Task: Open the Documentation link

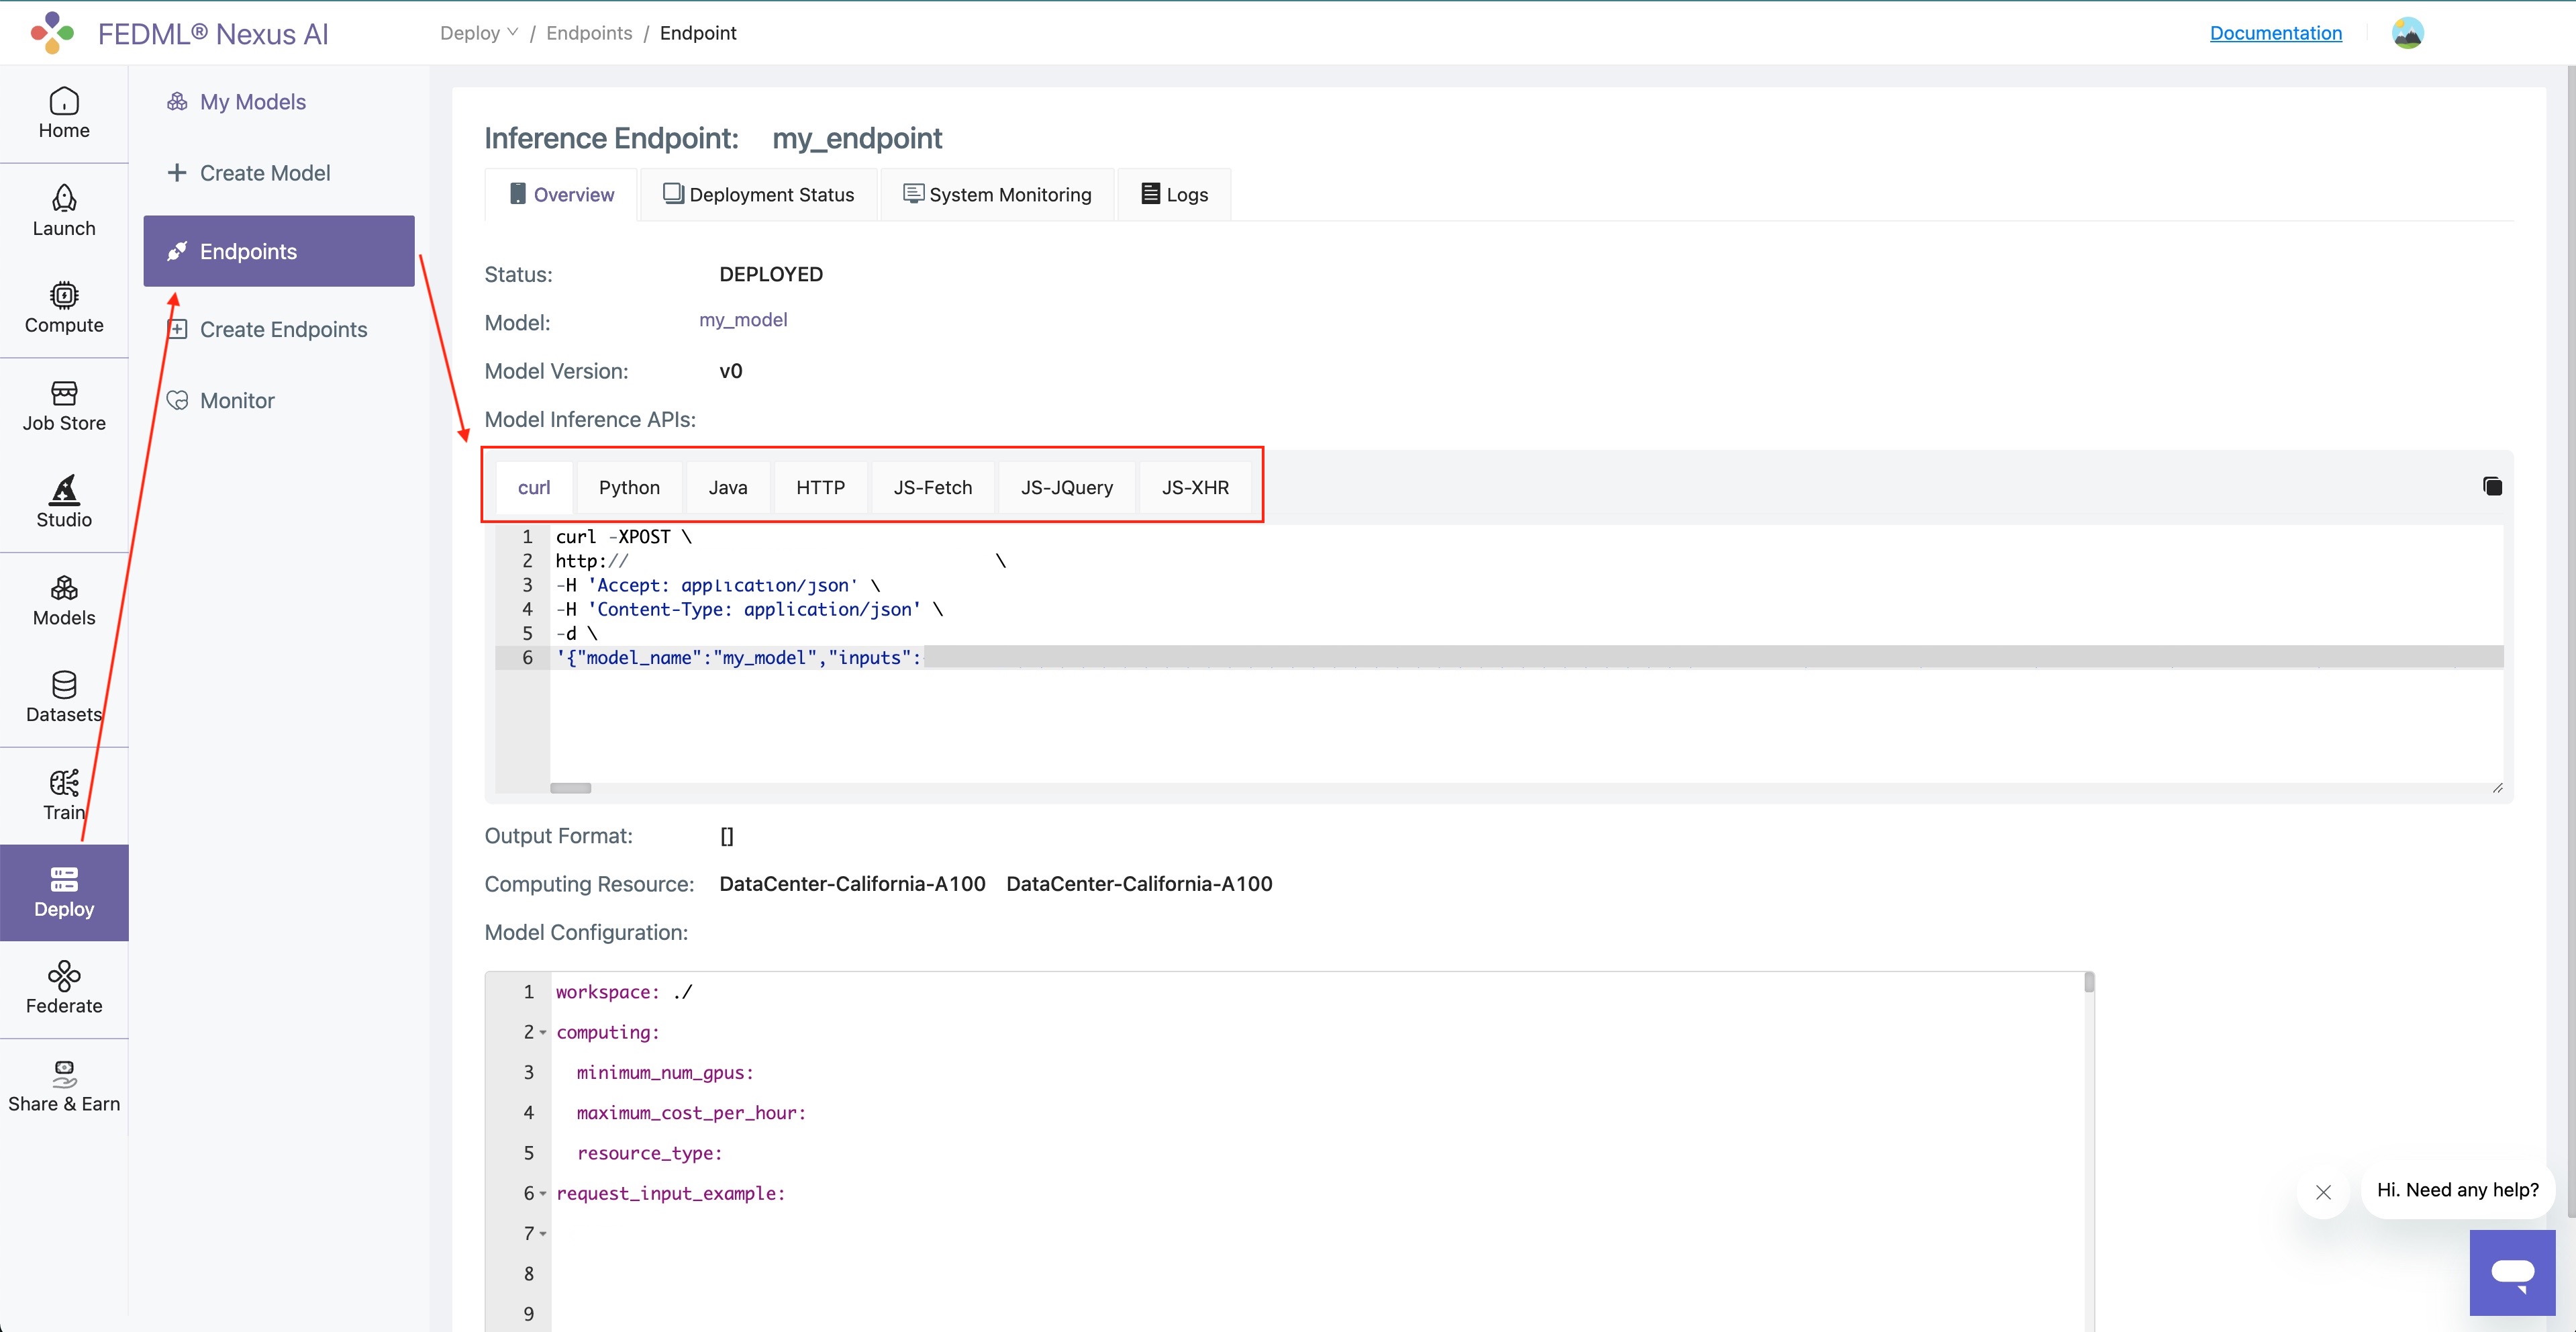Action: click(2275, 33)
